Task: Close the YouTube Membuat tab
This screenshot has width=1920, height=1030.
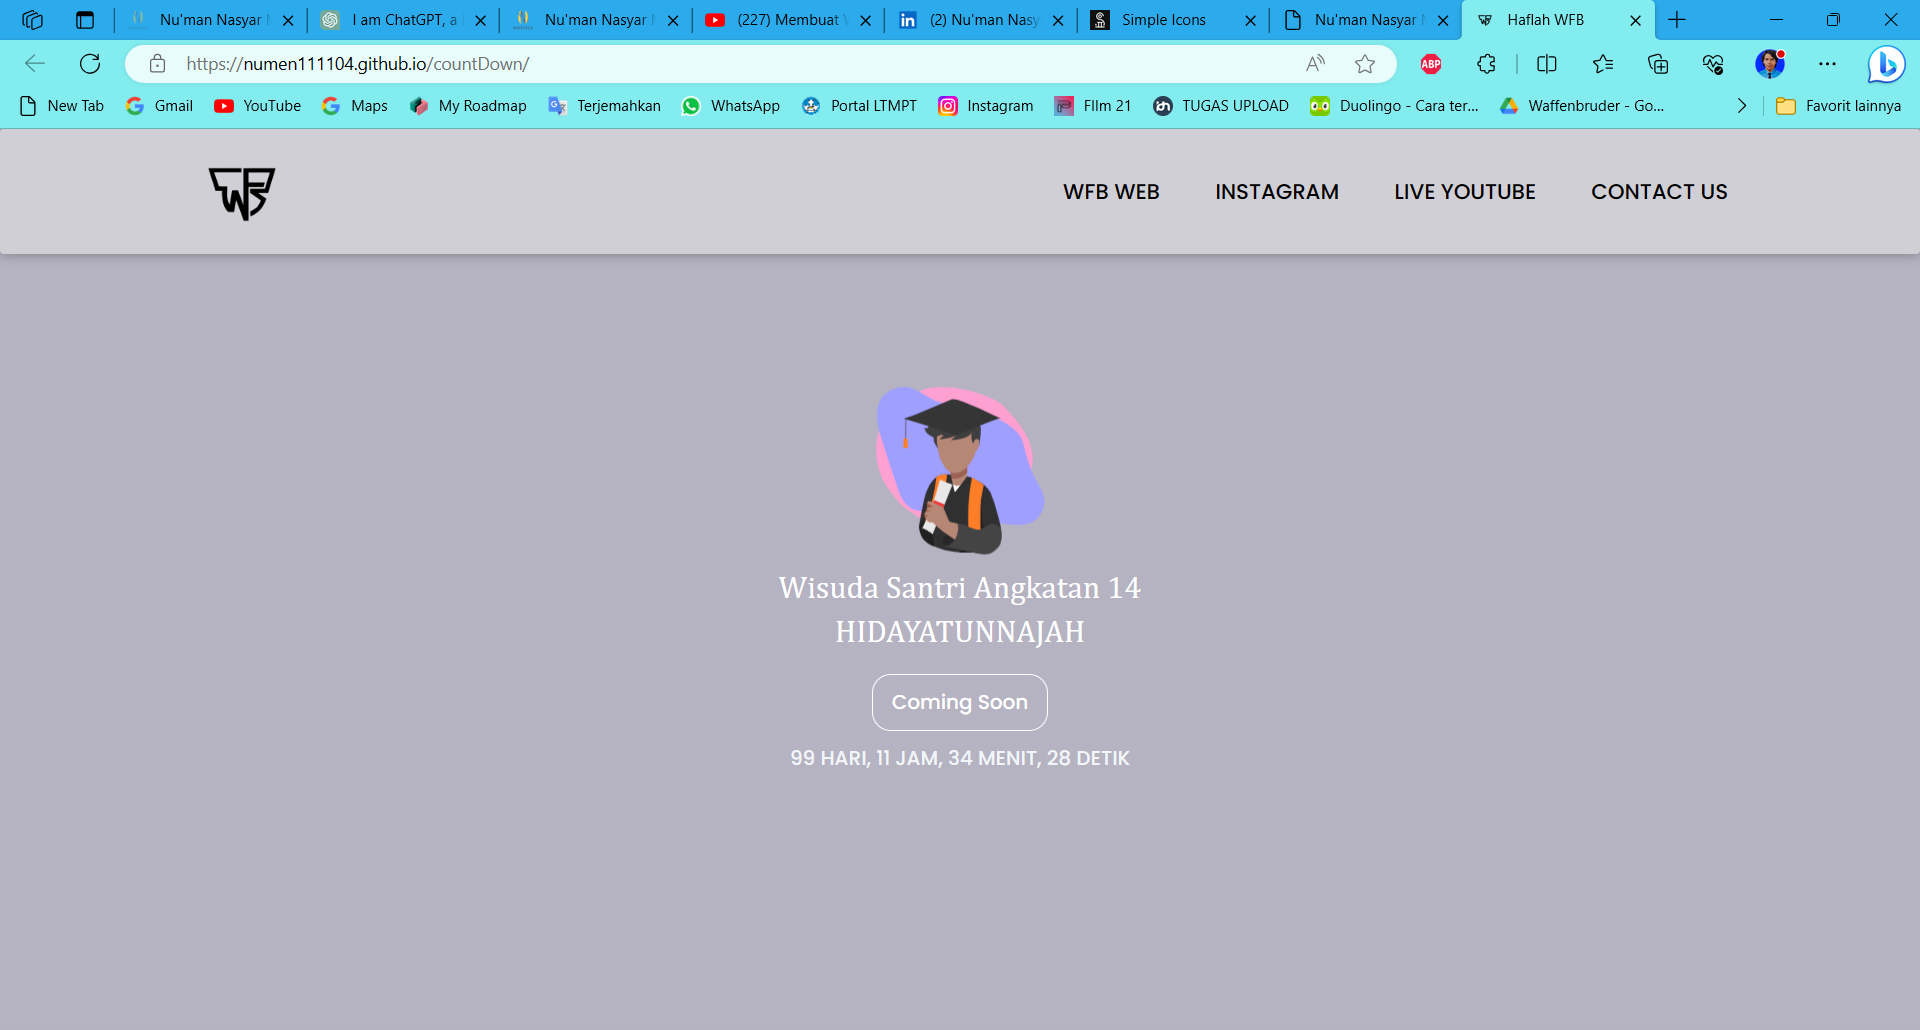Action: 865,20
